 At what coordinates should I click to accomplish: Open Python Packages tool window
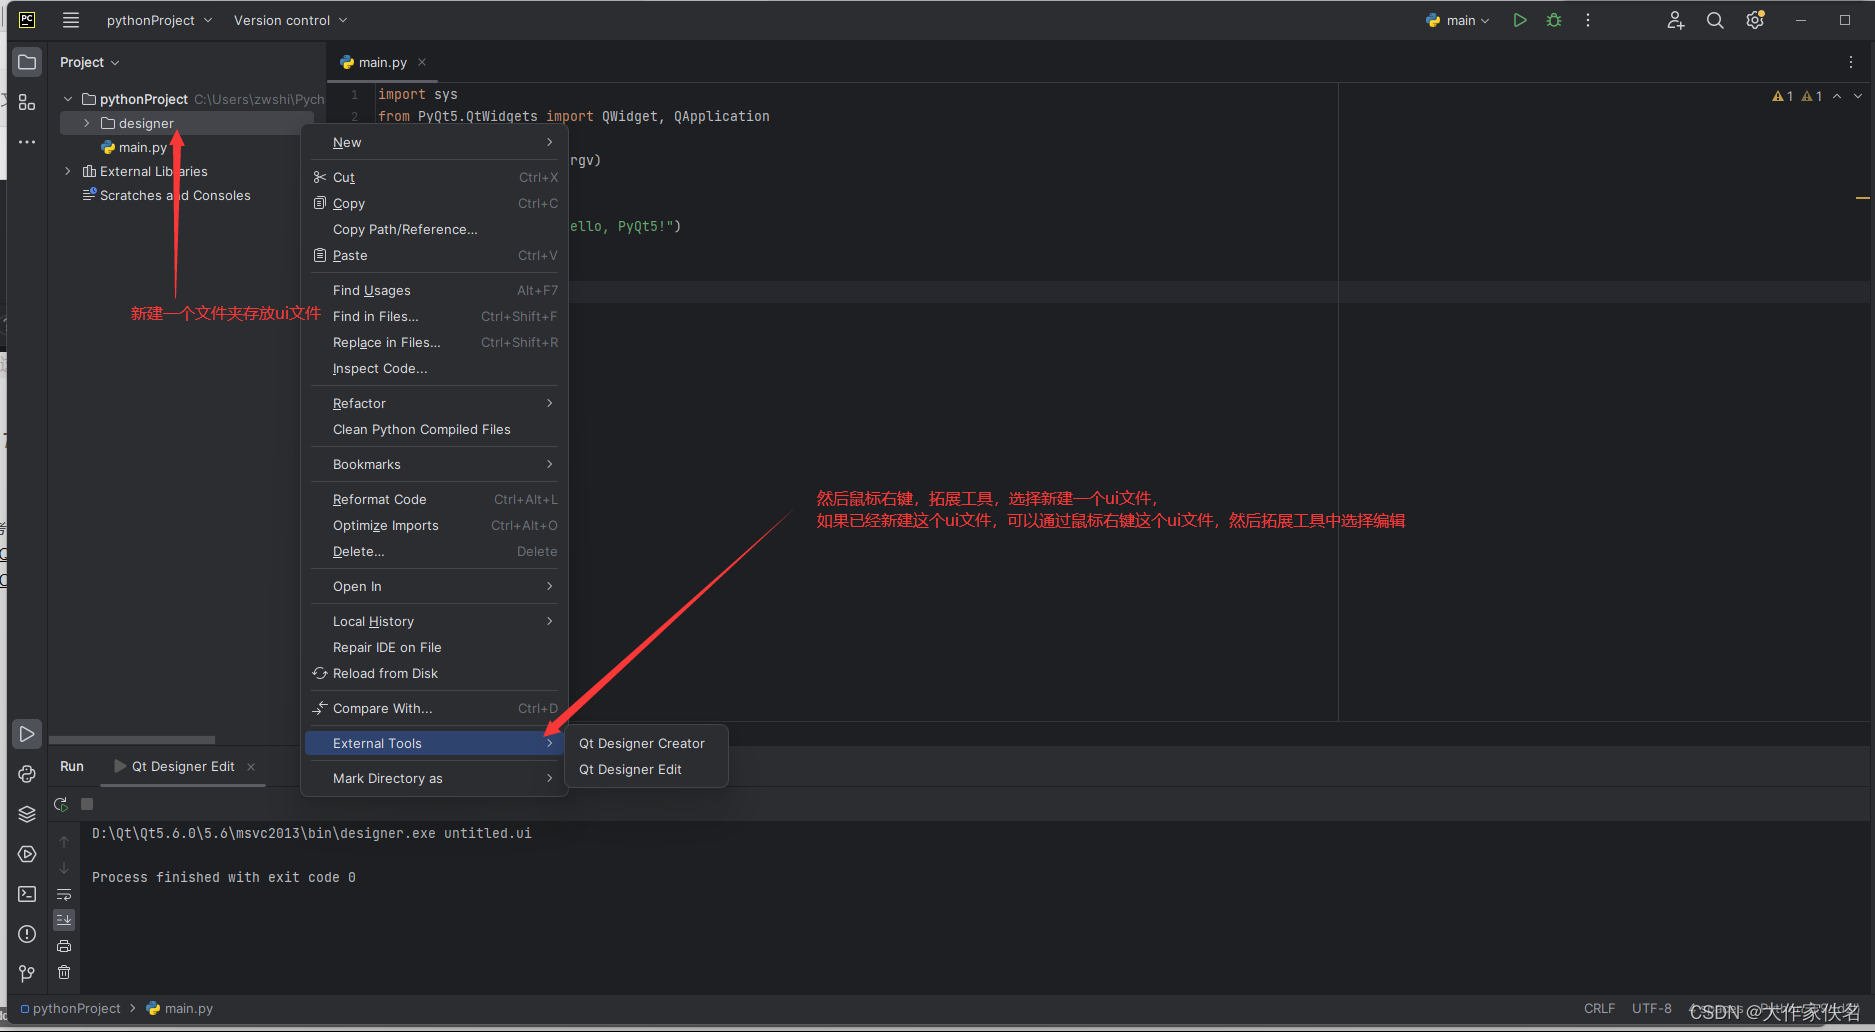[27, 774]
